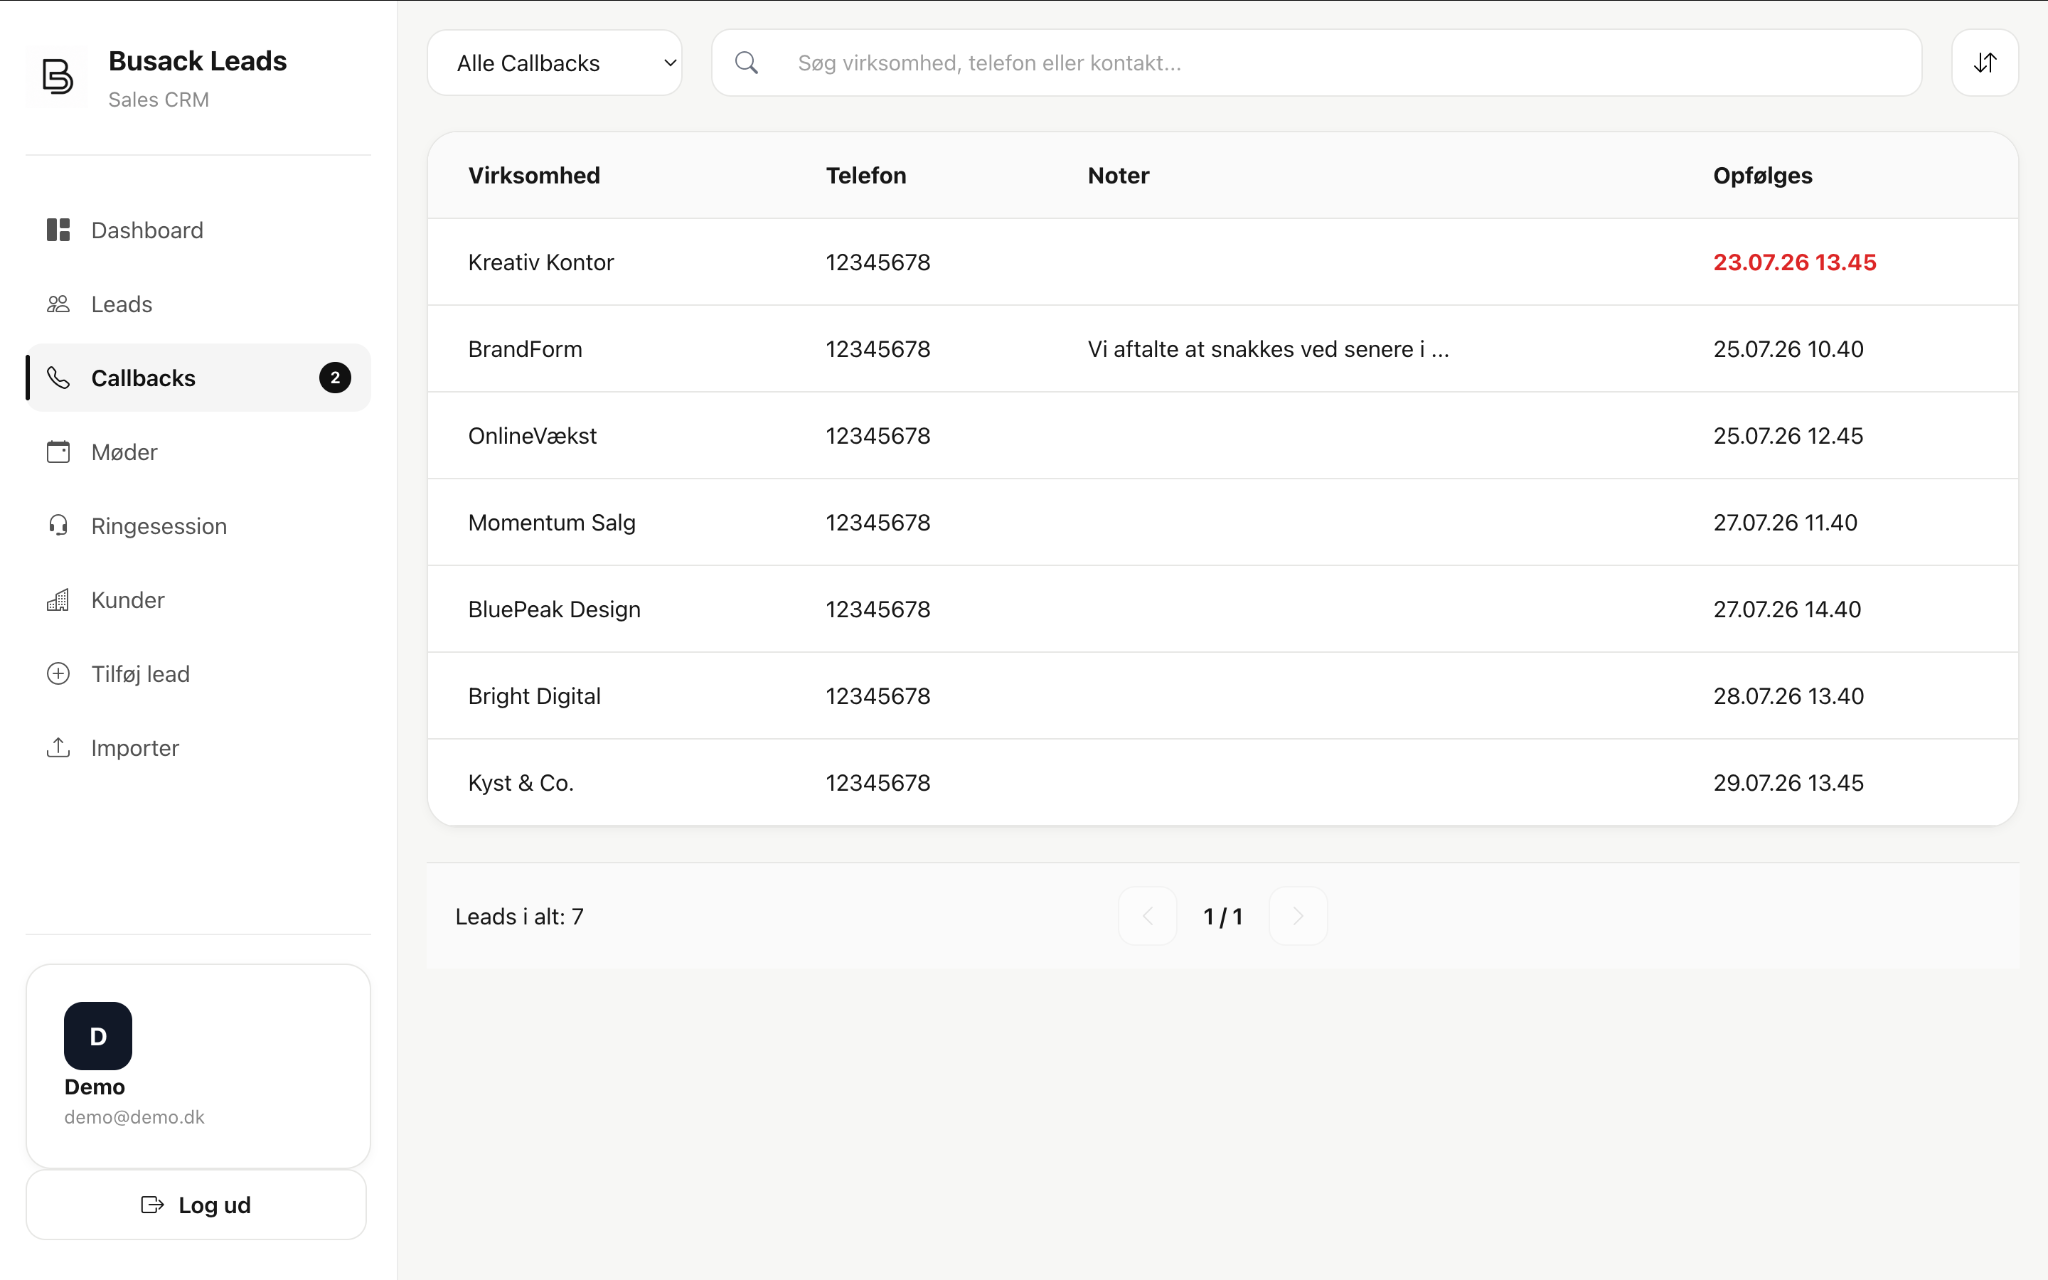Open the Kunder menu item
Screen dimensions: 2048x1280
click(199, 600)
